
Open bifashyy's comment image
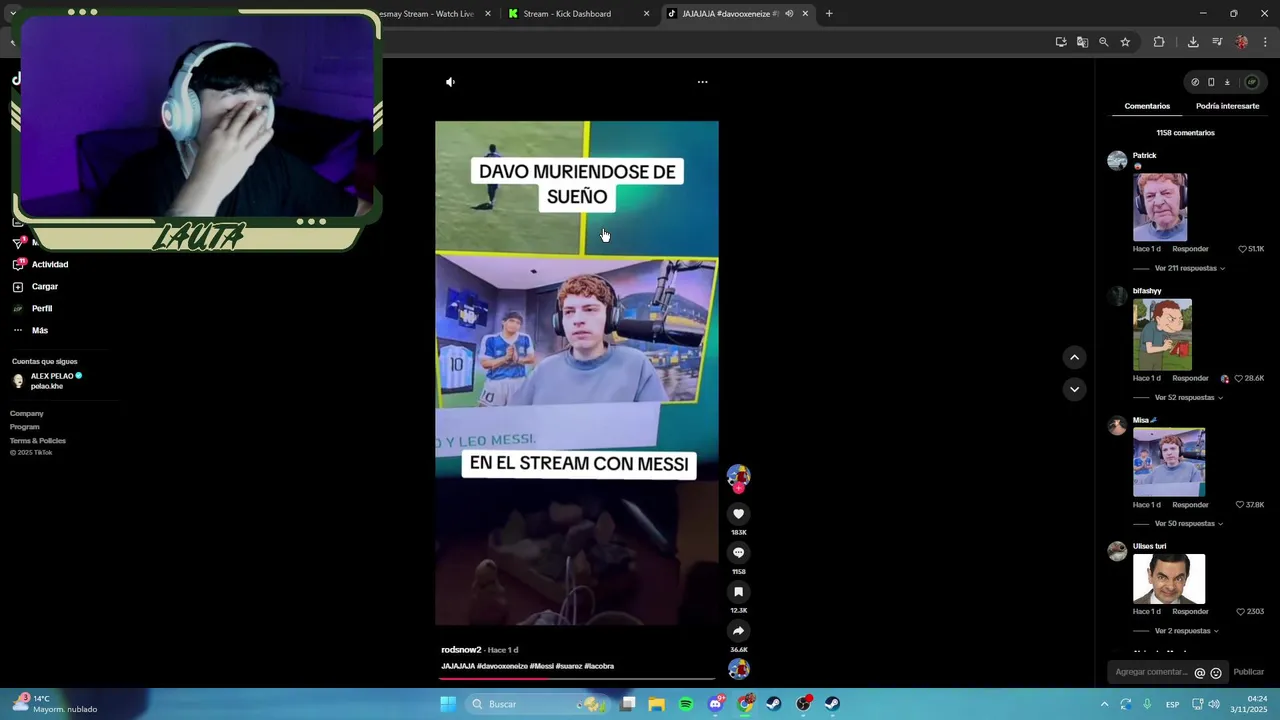tap(1162, 335)
